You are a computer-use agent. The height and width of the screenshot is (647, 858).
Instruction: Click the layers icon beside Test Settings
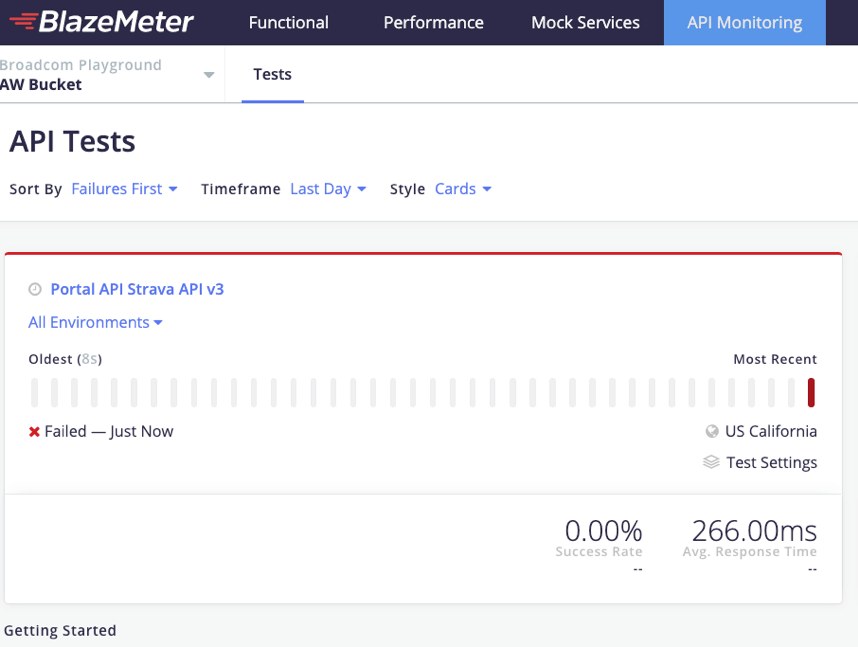click(x=711, y=462)
